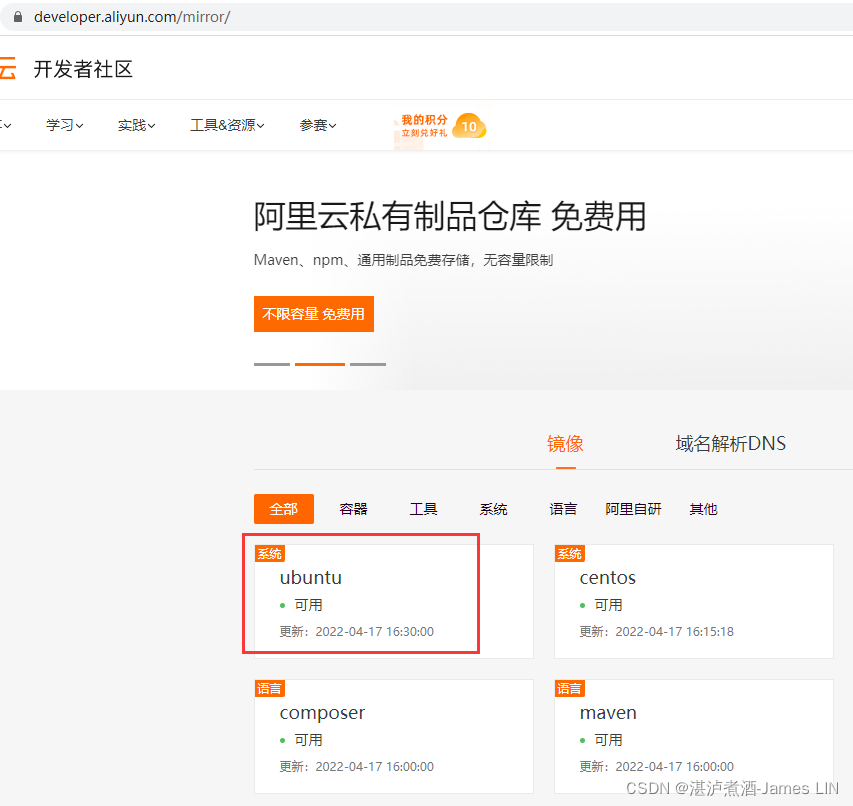Image resolution: width=853 pixels, height=806 pixels.
Task: Expand the 学习 navigation dropdown
Action: [63, 124]
